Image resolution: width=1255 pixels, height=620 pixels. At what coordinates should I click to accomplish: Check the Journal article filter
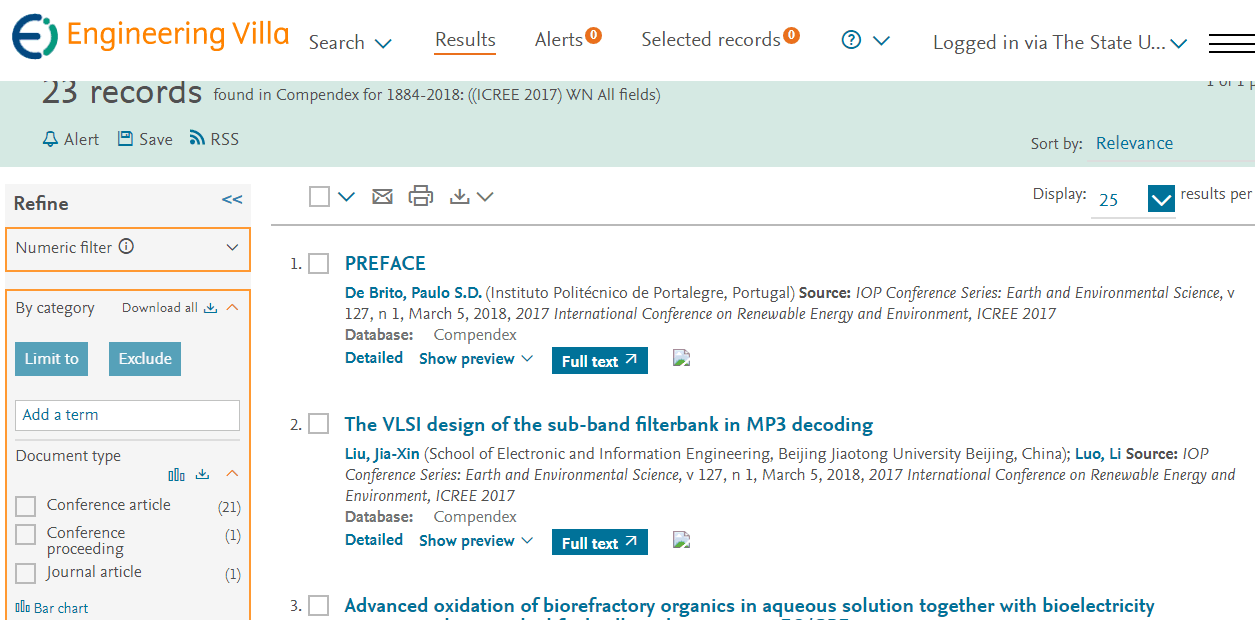pos(26,574)
